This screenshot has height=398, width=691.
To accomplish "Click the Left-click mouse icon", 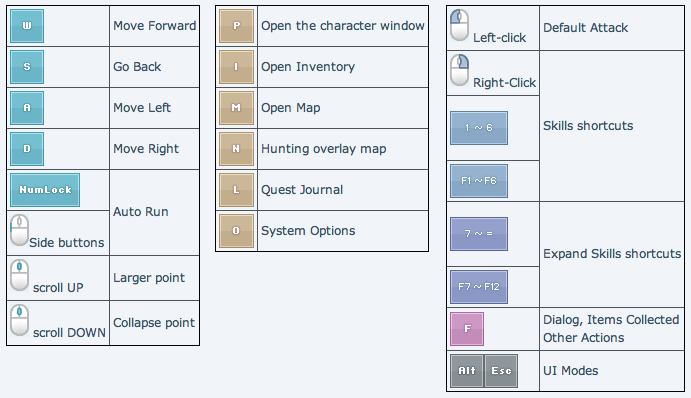I will [x=459, y=25].
